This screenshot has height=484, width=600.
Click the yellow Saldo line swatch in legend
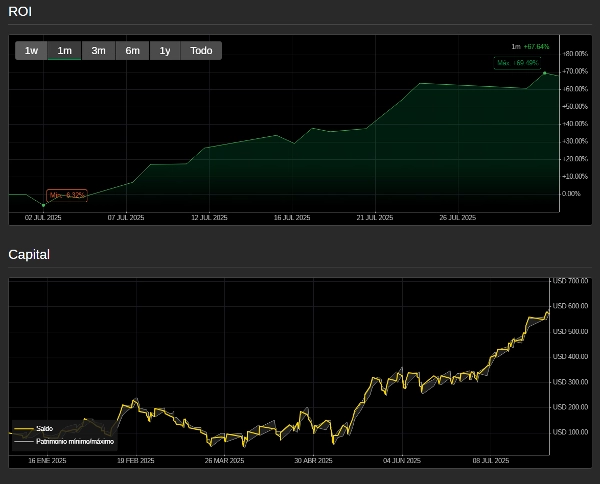(24, 428)
